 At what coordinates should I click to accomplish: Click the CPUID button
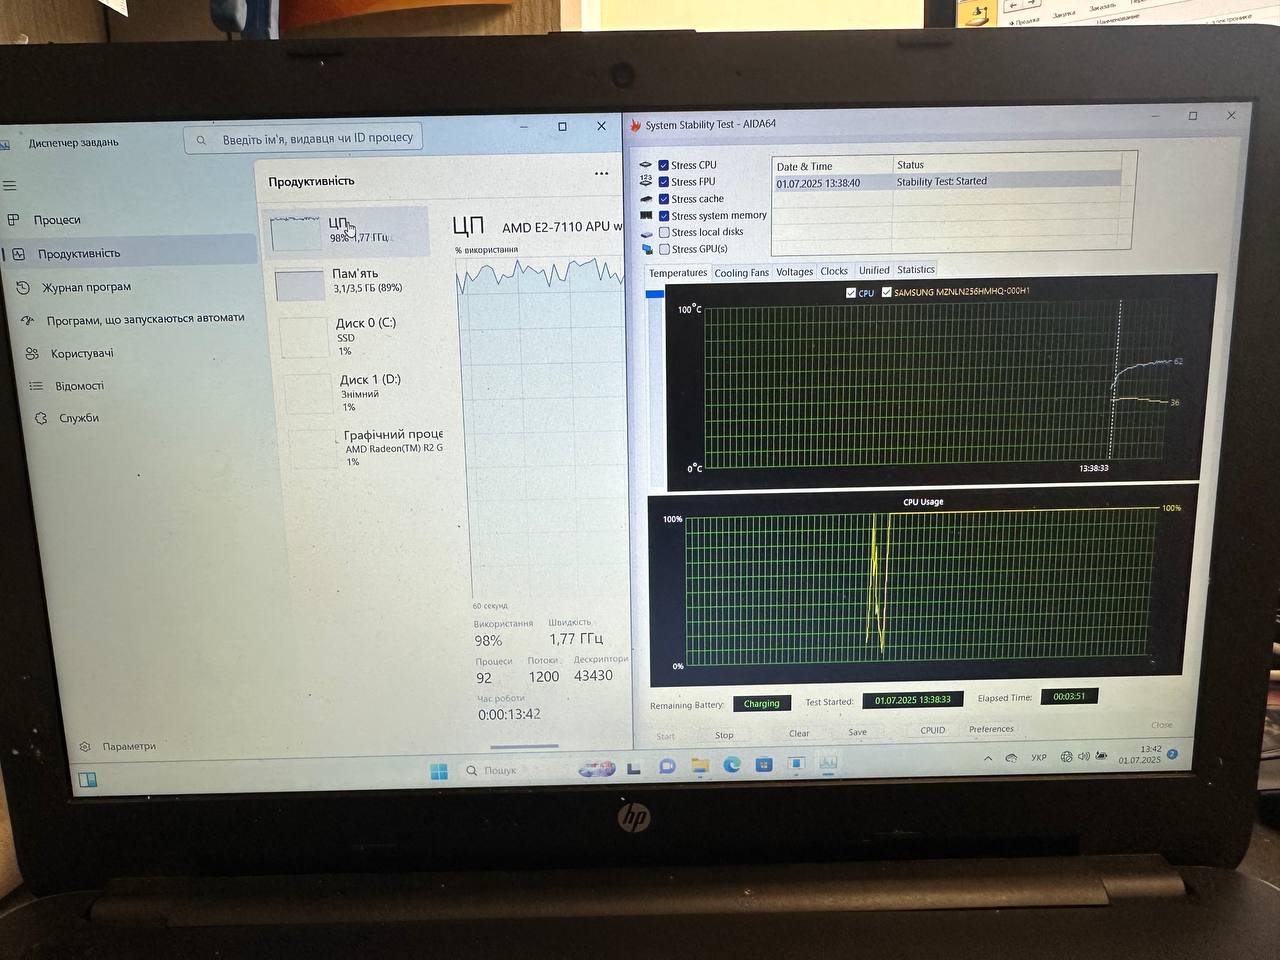pos(932,730)
